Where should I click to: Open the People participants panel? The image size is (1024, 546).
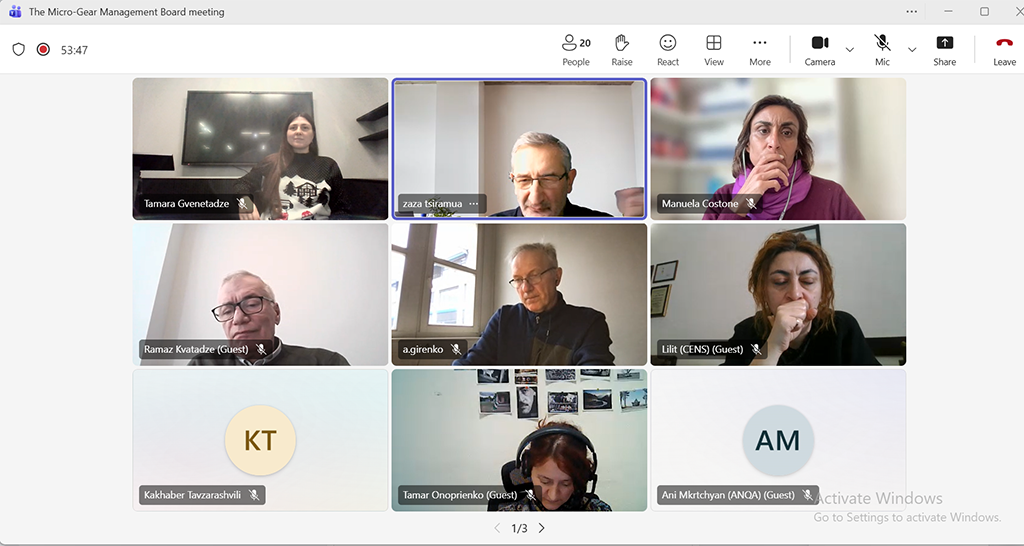[x=576, y=49]
